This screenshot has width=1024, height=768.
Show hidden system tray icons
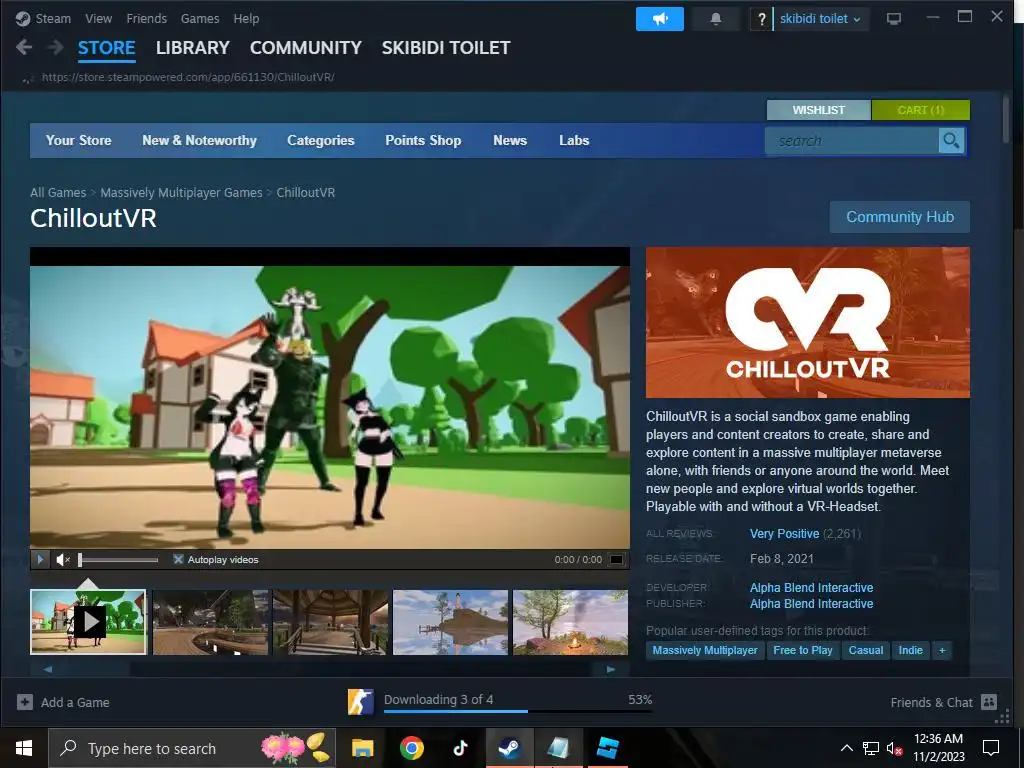click(x=846, y=748)
